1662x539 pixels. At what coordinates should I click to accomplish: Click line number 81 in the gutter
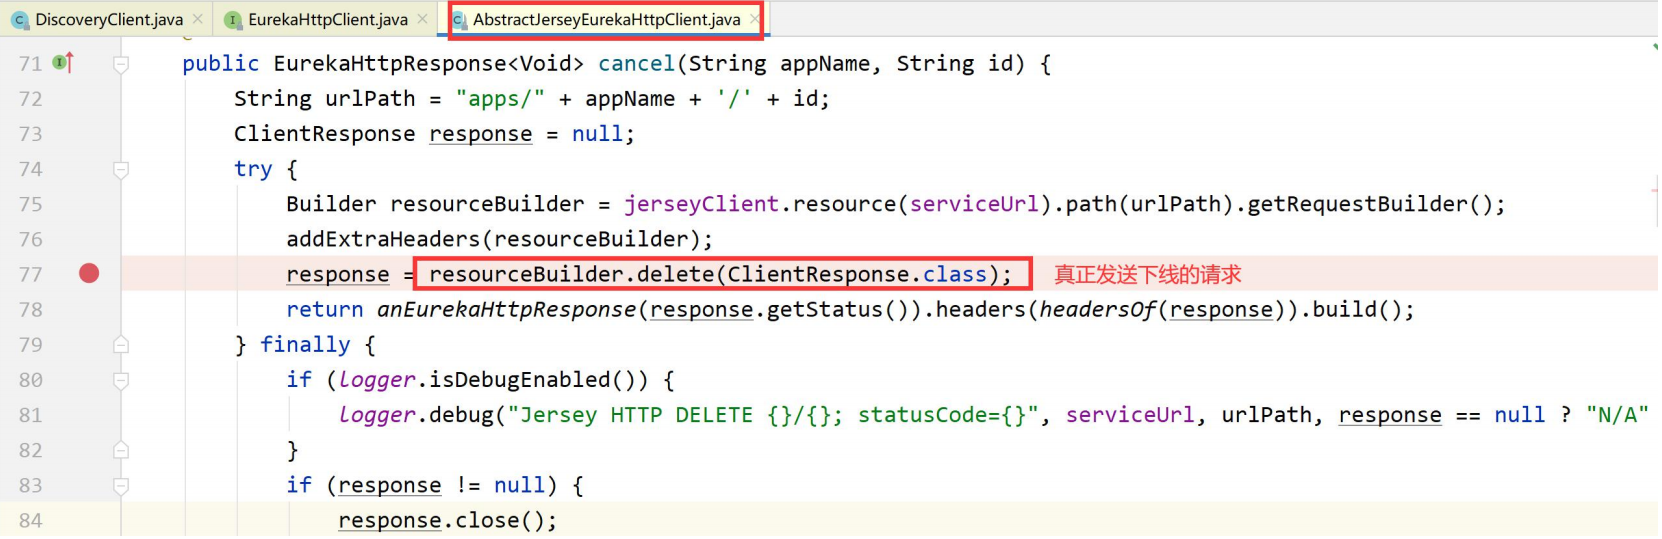[31, 415]
